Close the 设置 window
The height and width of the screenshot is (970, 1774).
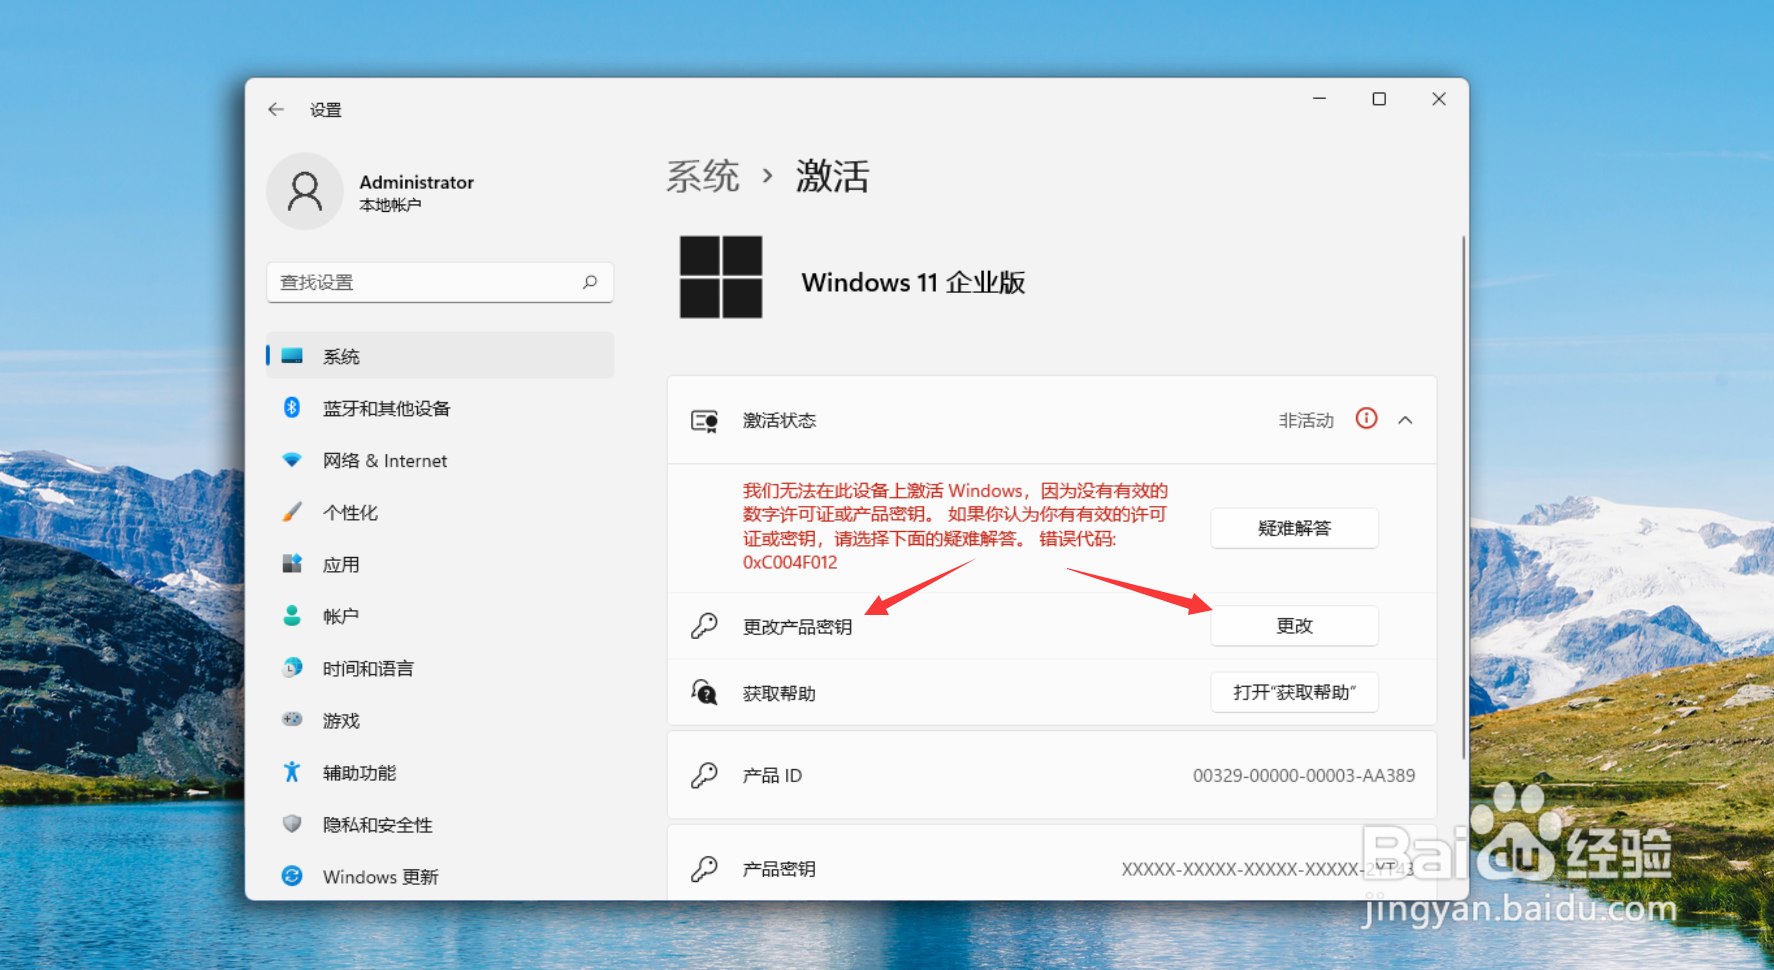[1439, 99]
